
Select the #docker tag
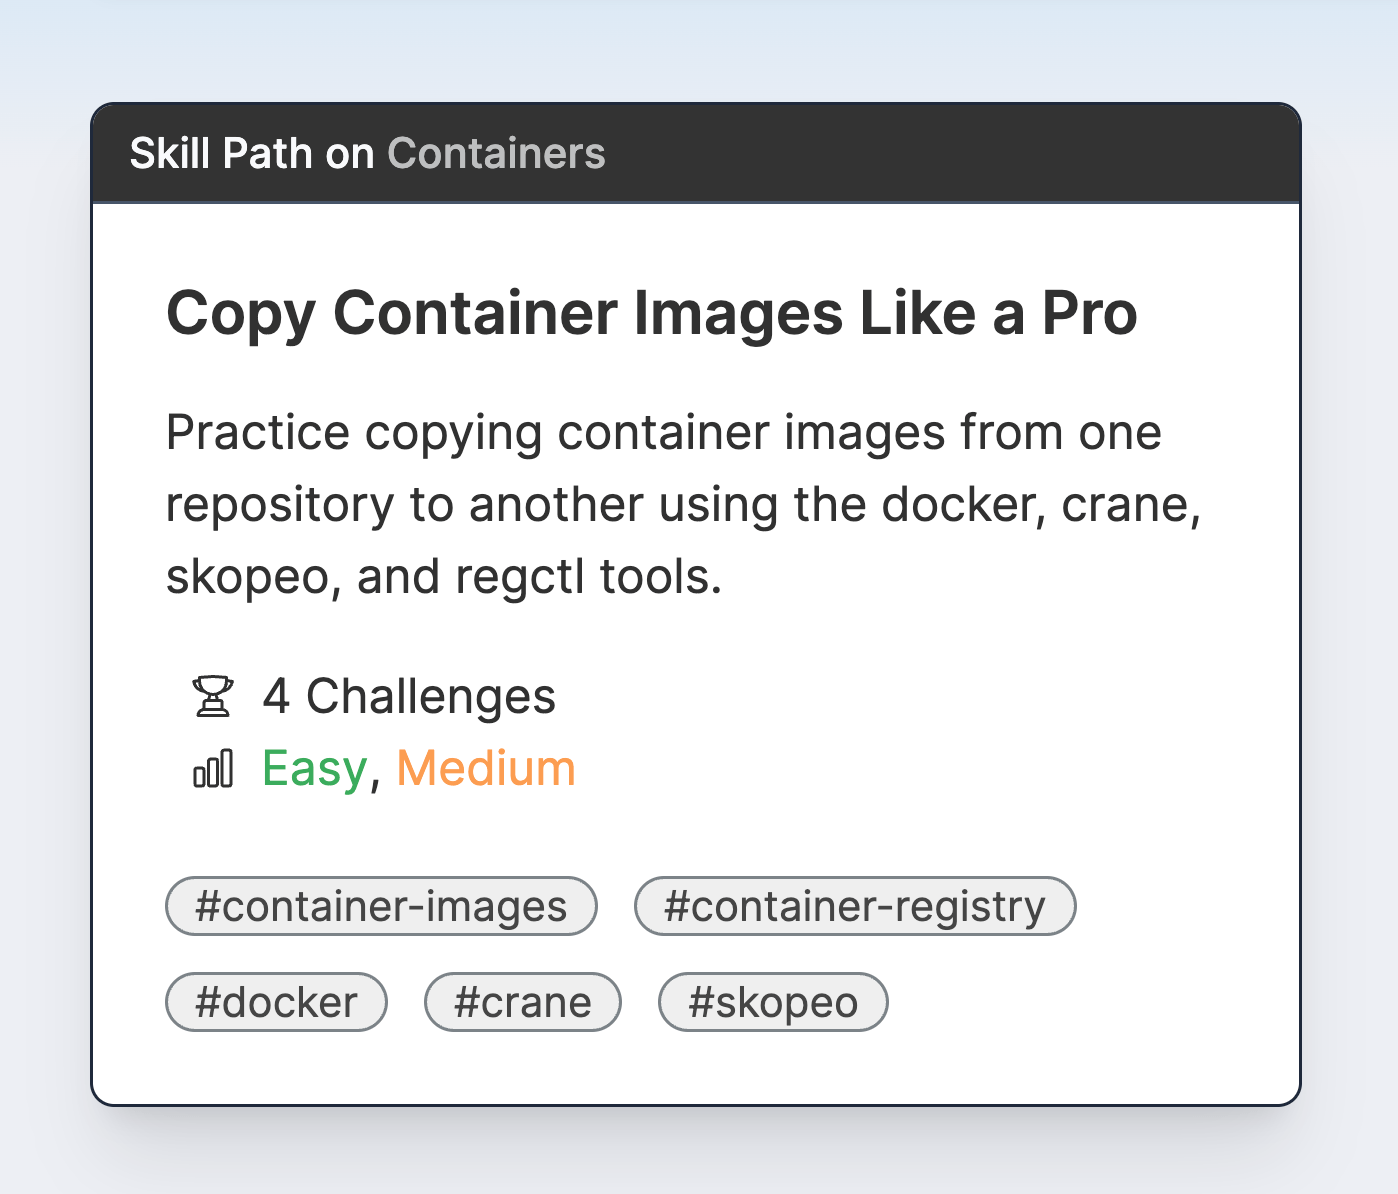click(x=277, y=1001)
